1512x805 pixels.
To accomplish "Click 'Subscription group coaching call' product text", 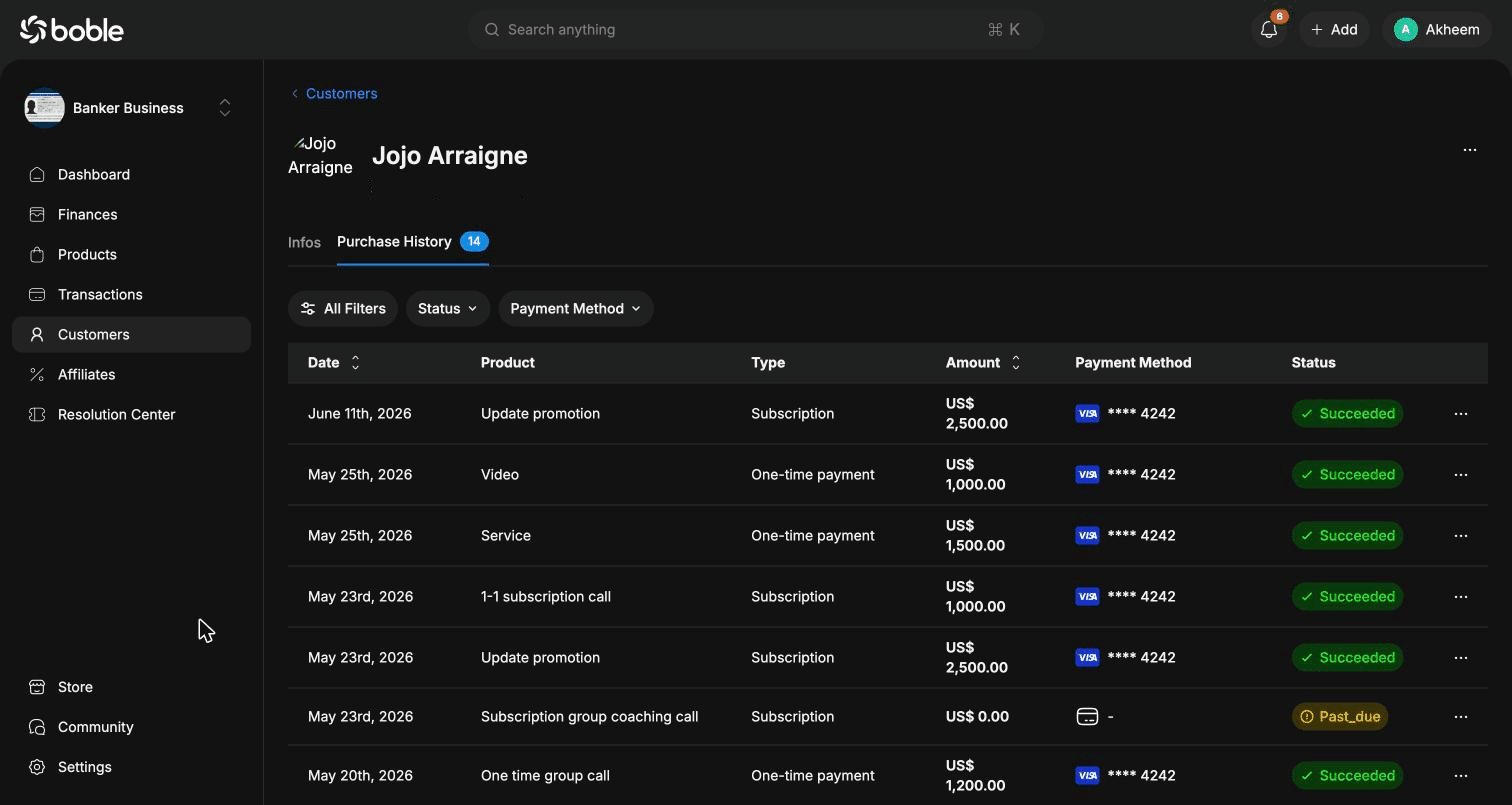I will click(x=590, y=717).
